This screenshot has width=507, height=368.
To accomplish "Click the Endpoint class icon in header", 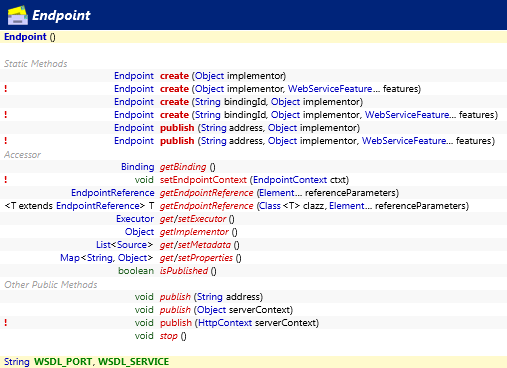I will (18, 15).
